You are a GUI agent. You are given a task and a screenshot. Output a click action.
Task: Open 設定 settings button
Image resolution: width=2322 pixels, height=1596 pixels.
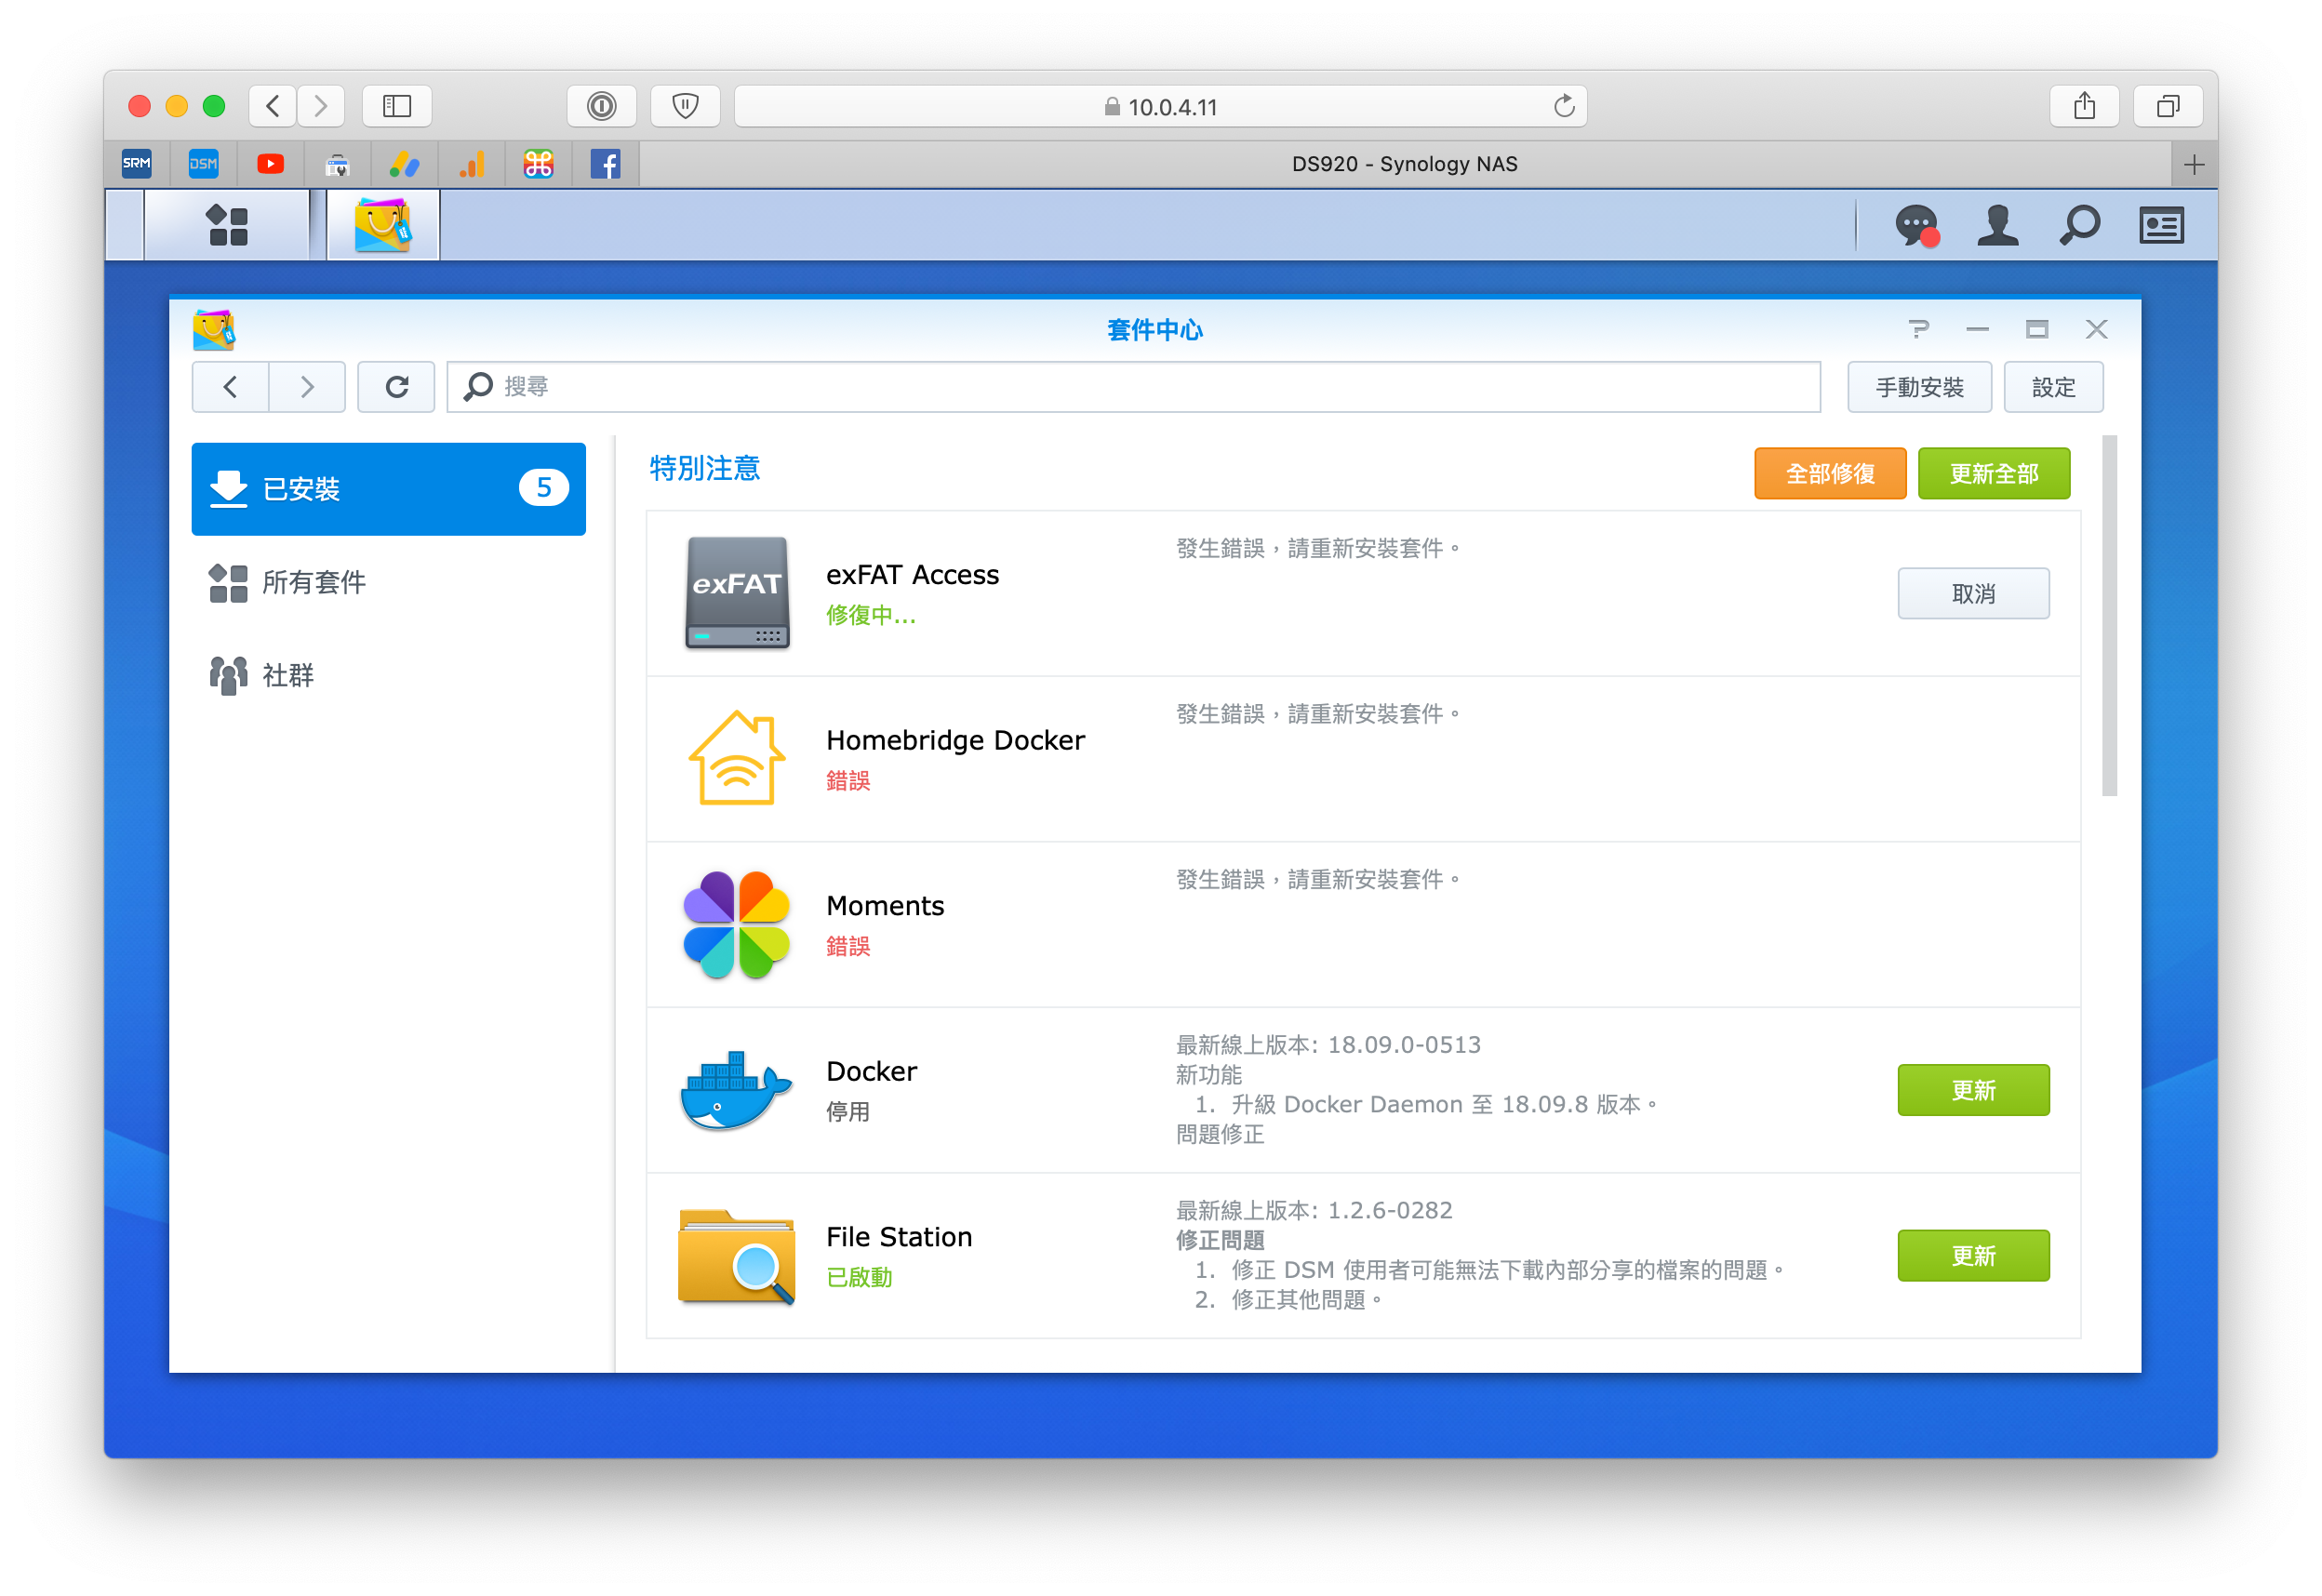pos(2053,387)
